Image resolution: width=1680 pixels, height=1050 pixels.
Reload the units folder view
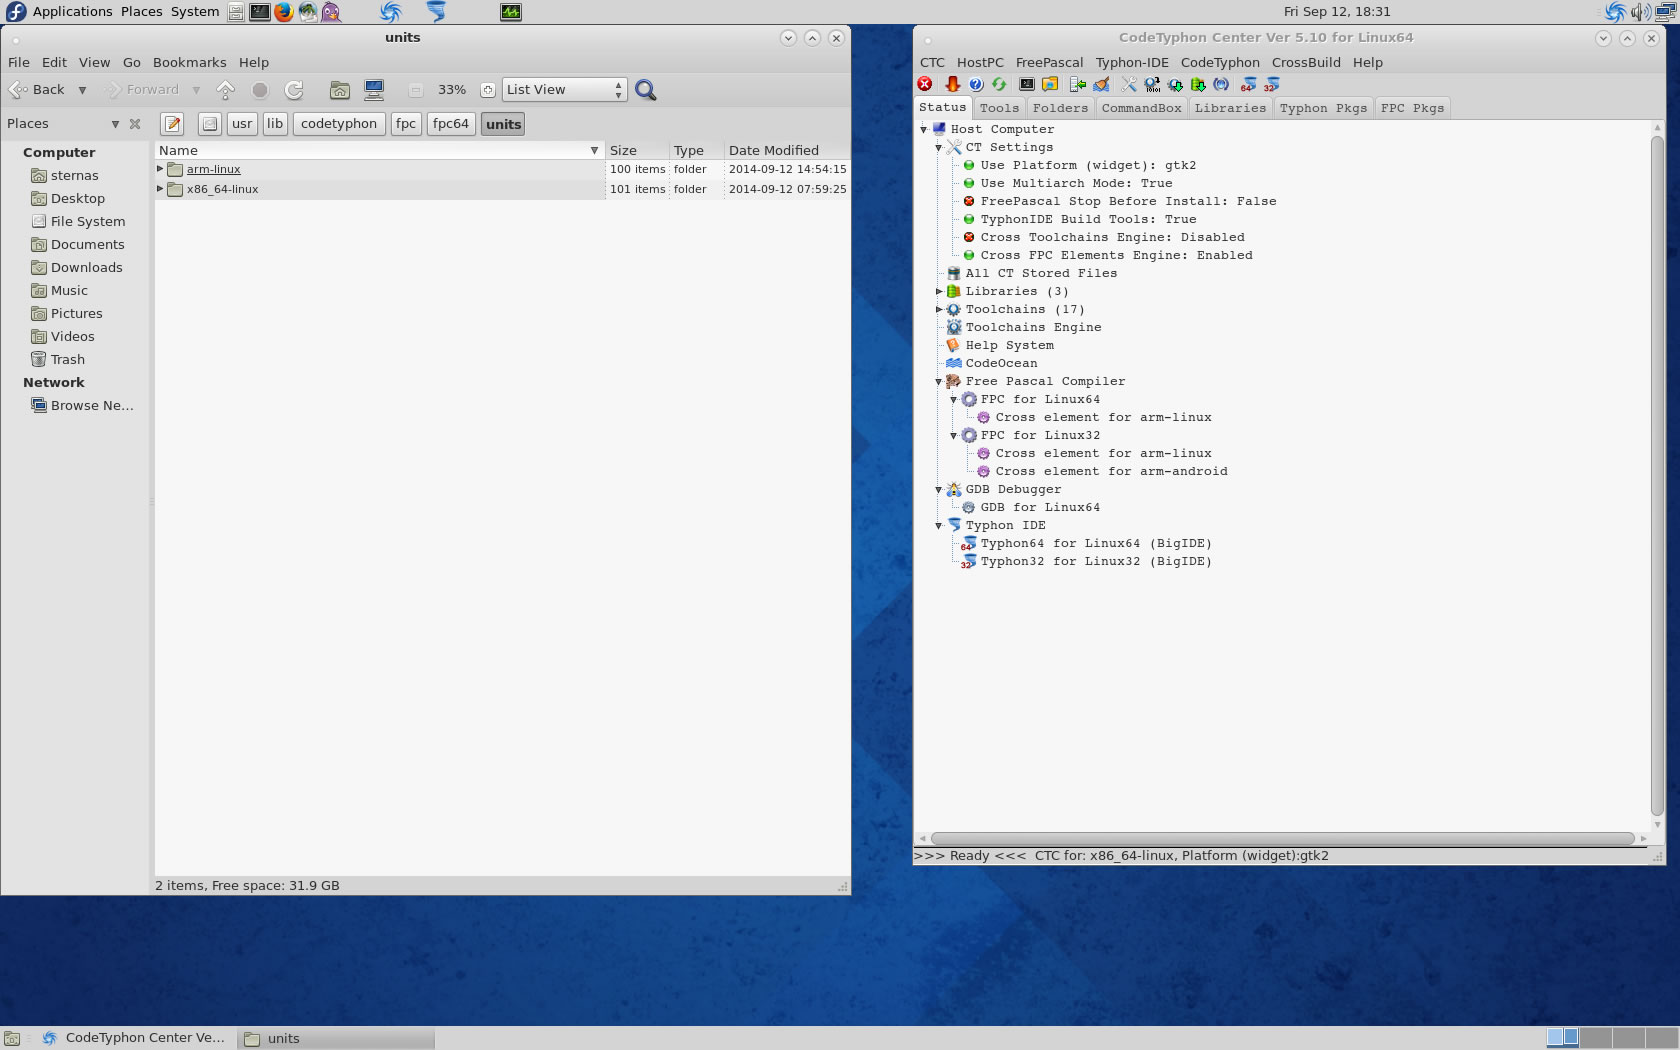click(x=294, y=90)
